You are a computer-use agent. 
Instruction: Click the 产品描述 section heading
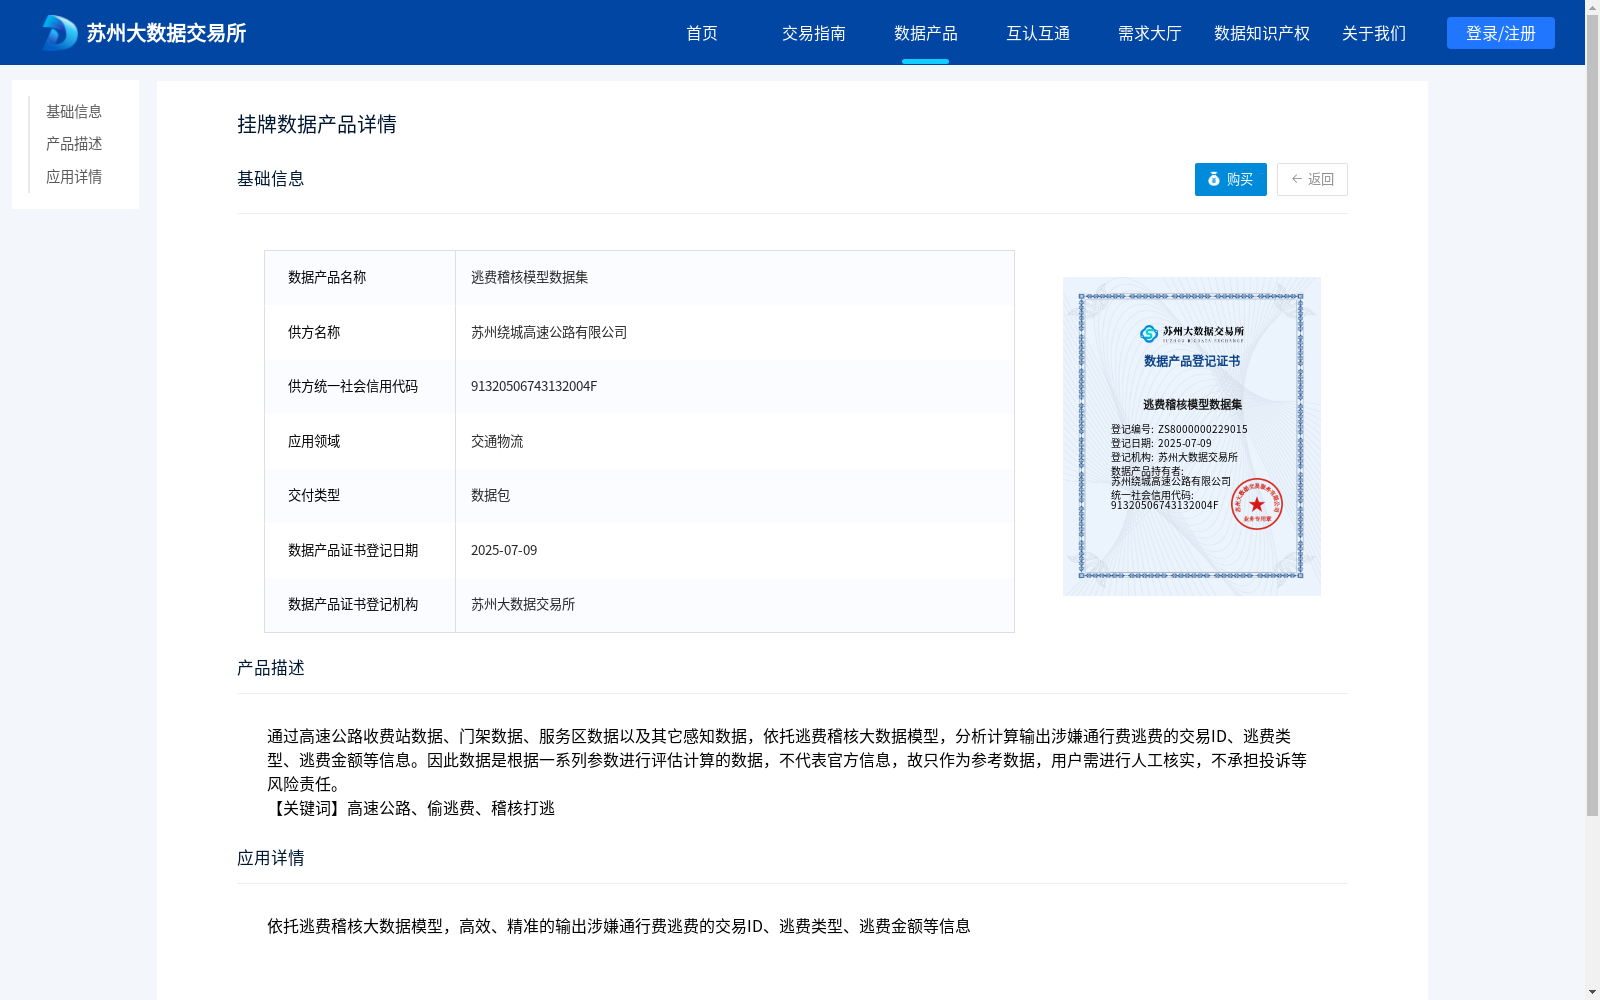(x=271, y=668)
